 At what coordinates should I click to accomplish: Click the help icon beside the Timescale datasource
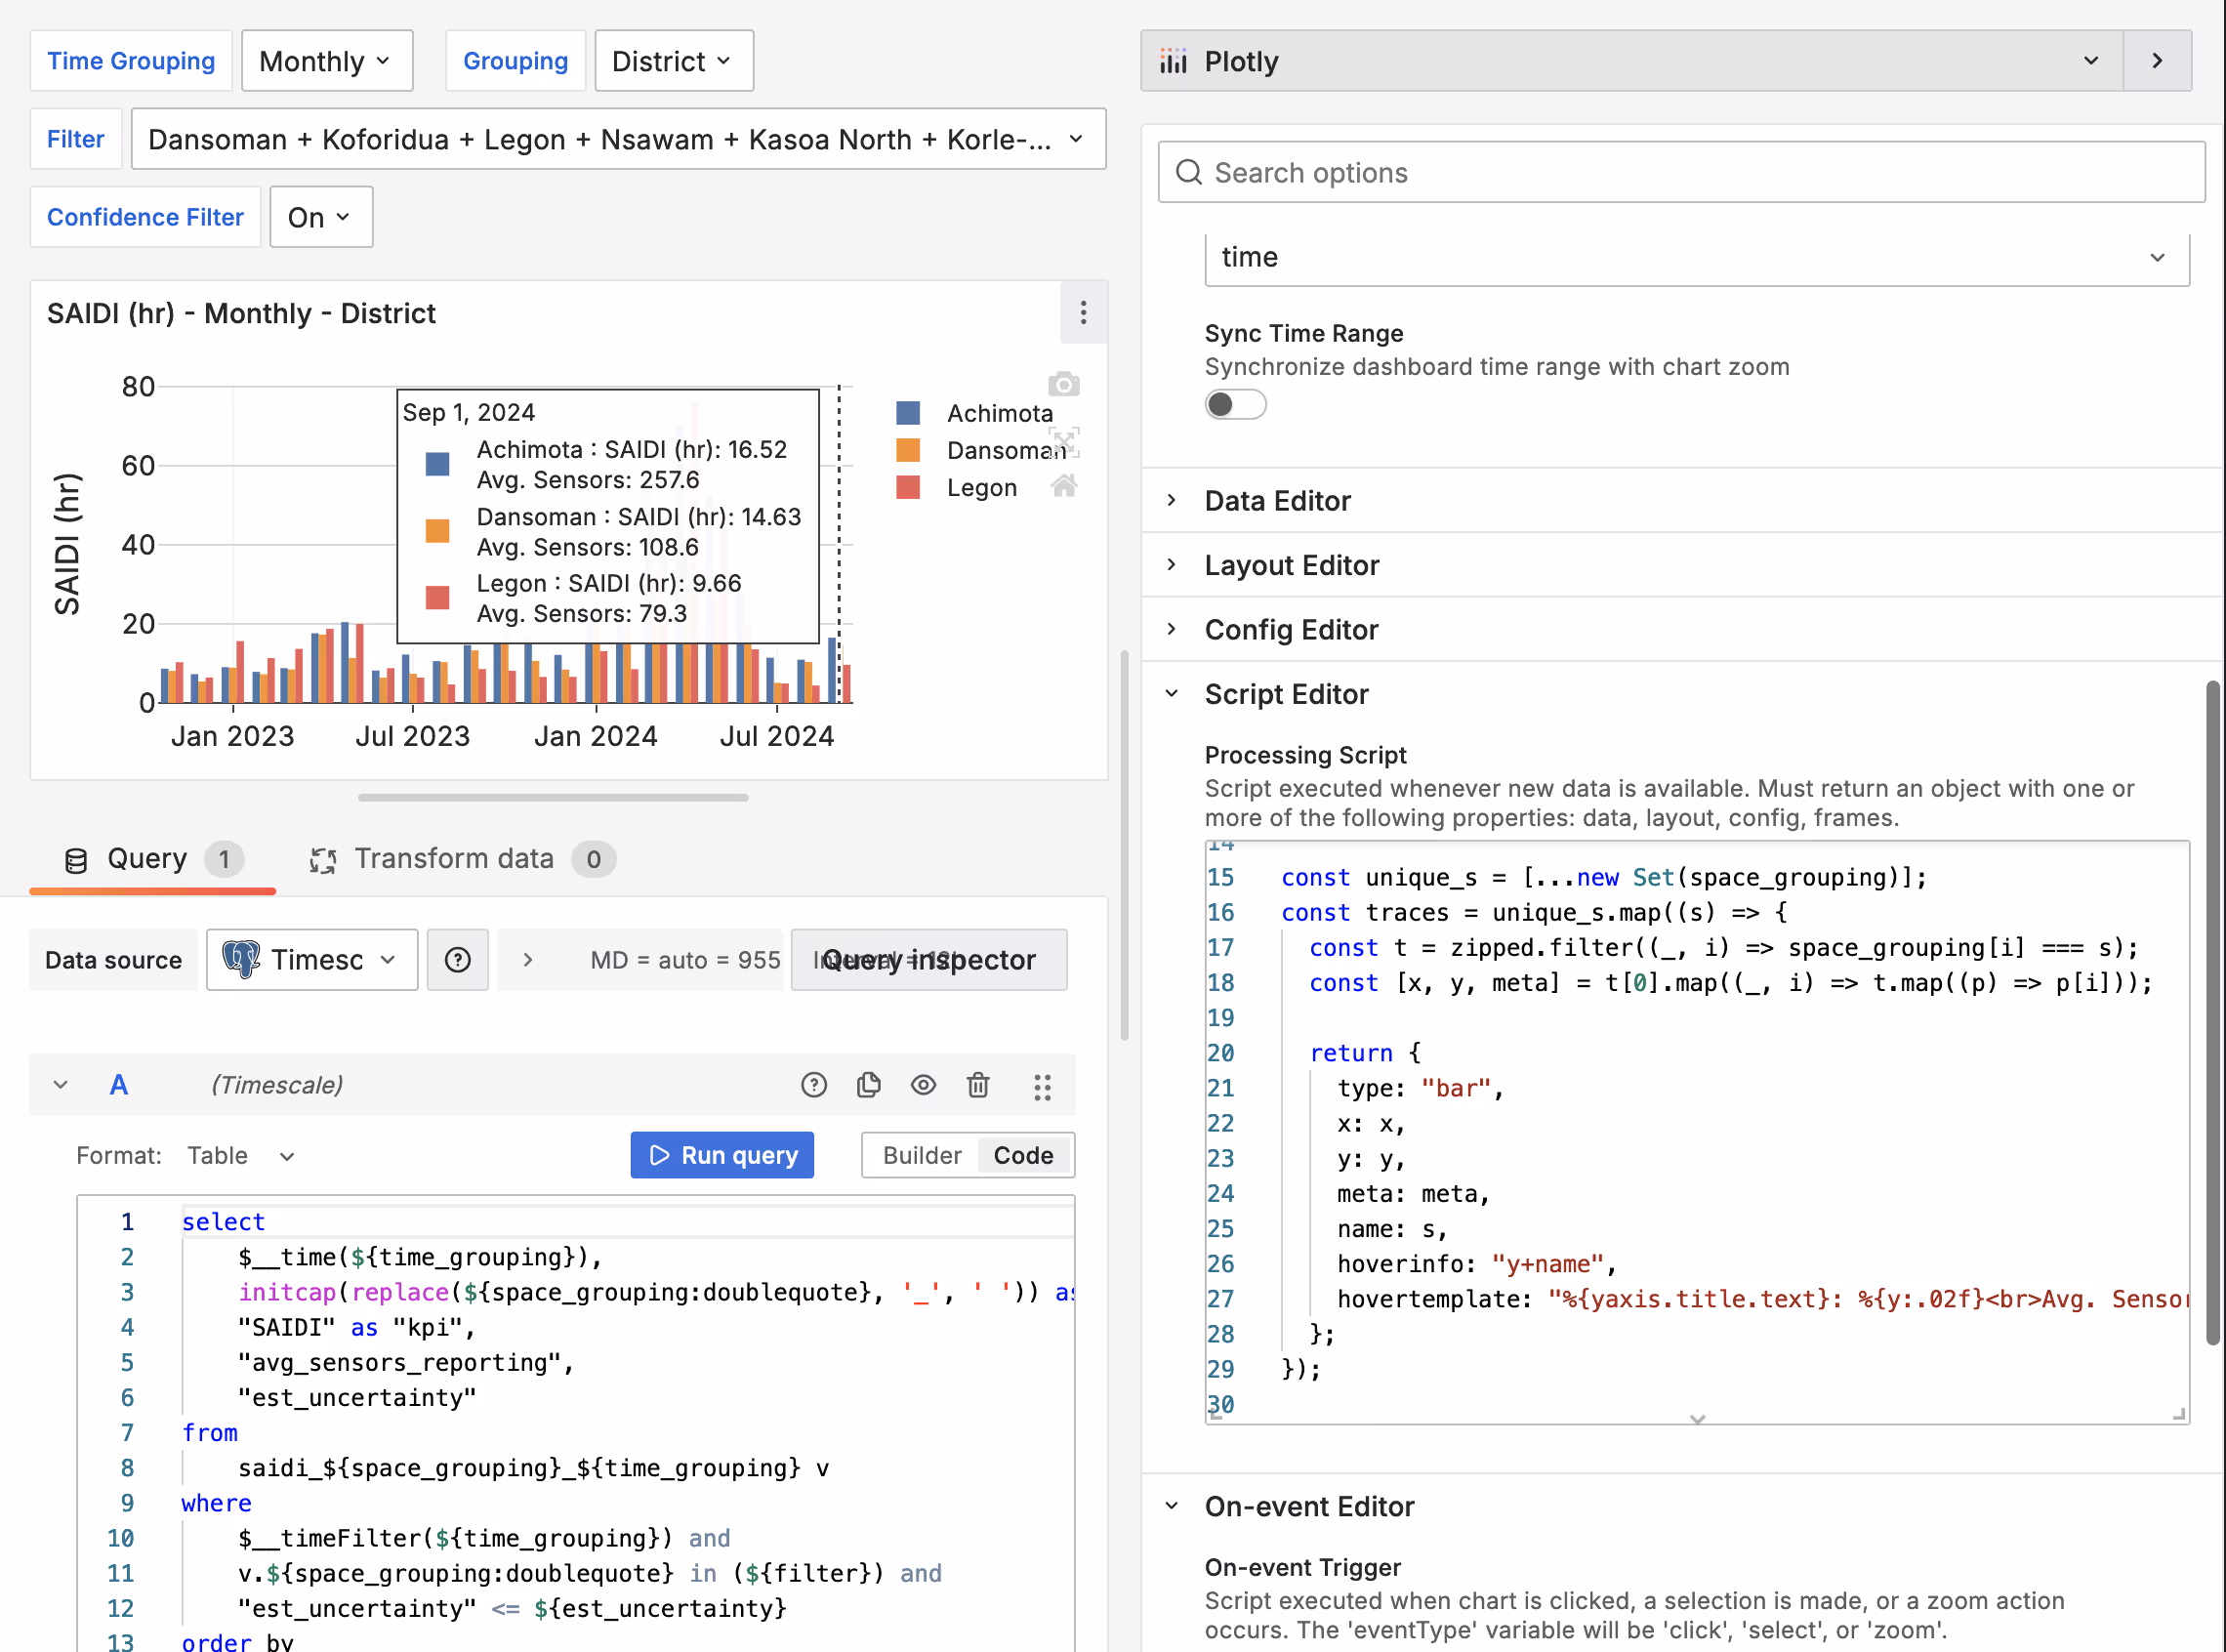(x=457, y=960)
